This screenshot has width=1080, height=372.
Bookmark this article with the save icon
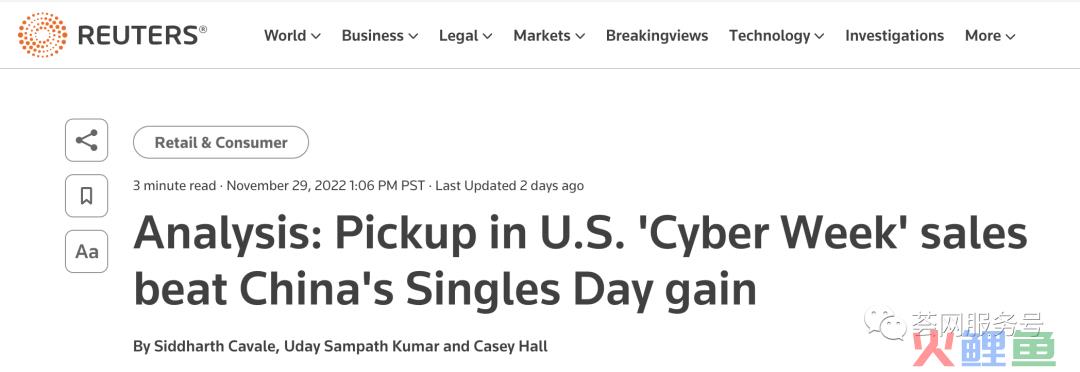pos(86,196)
